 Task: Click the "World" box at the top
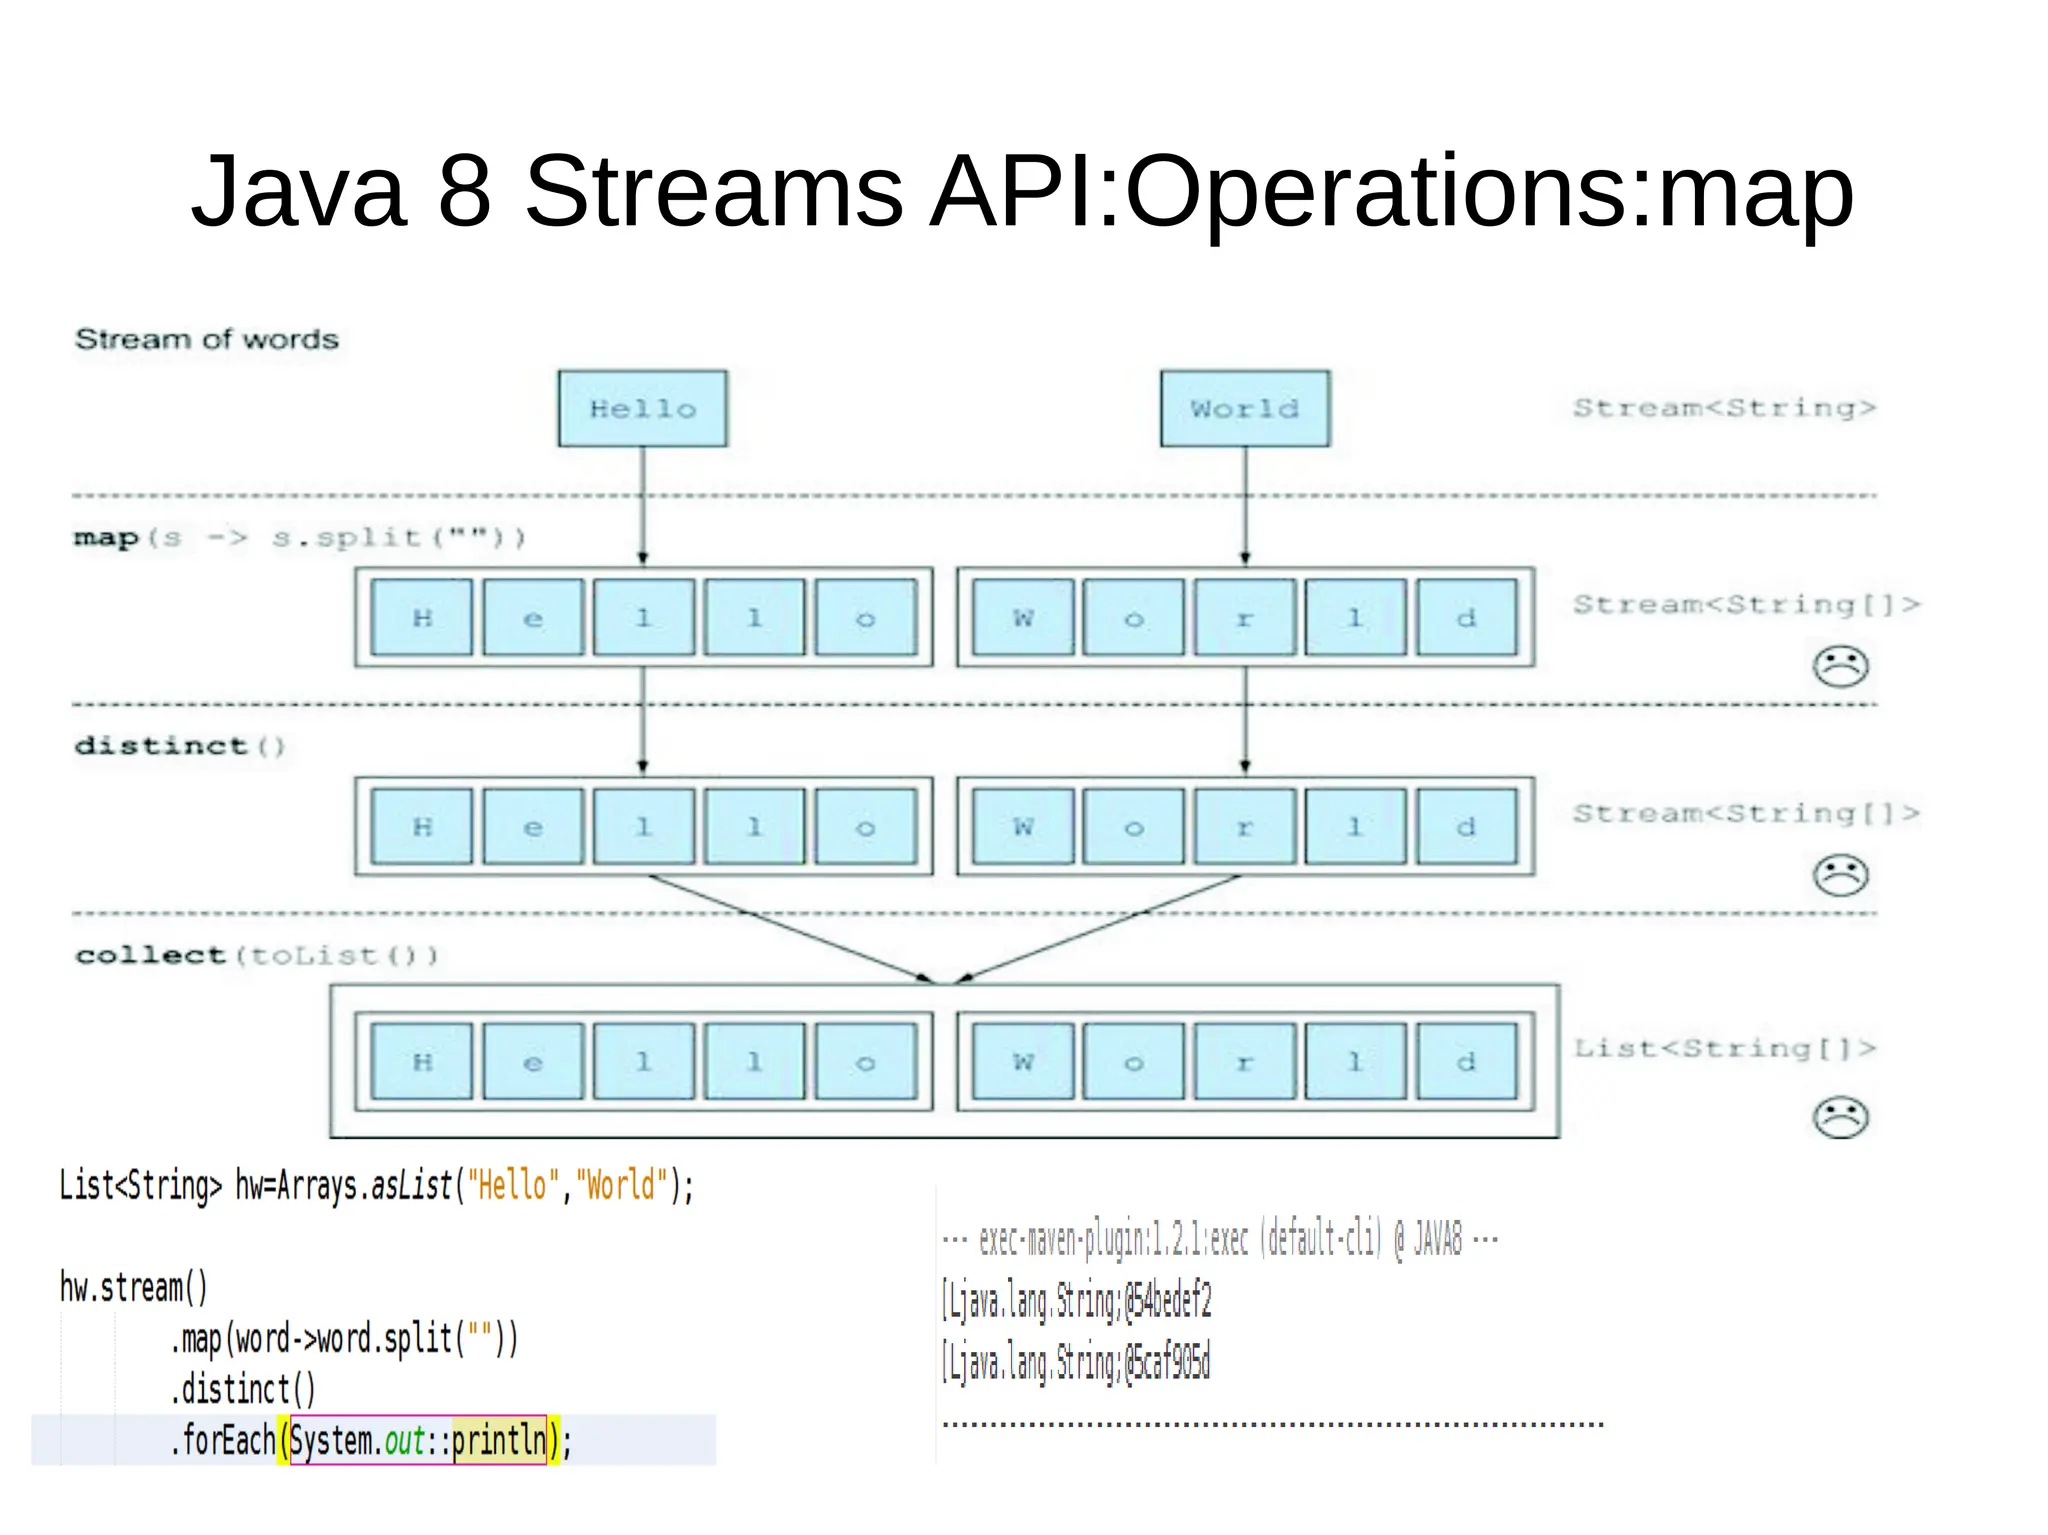[1245, 408]
